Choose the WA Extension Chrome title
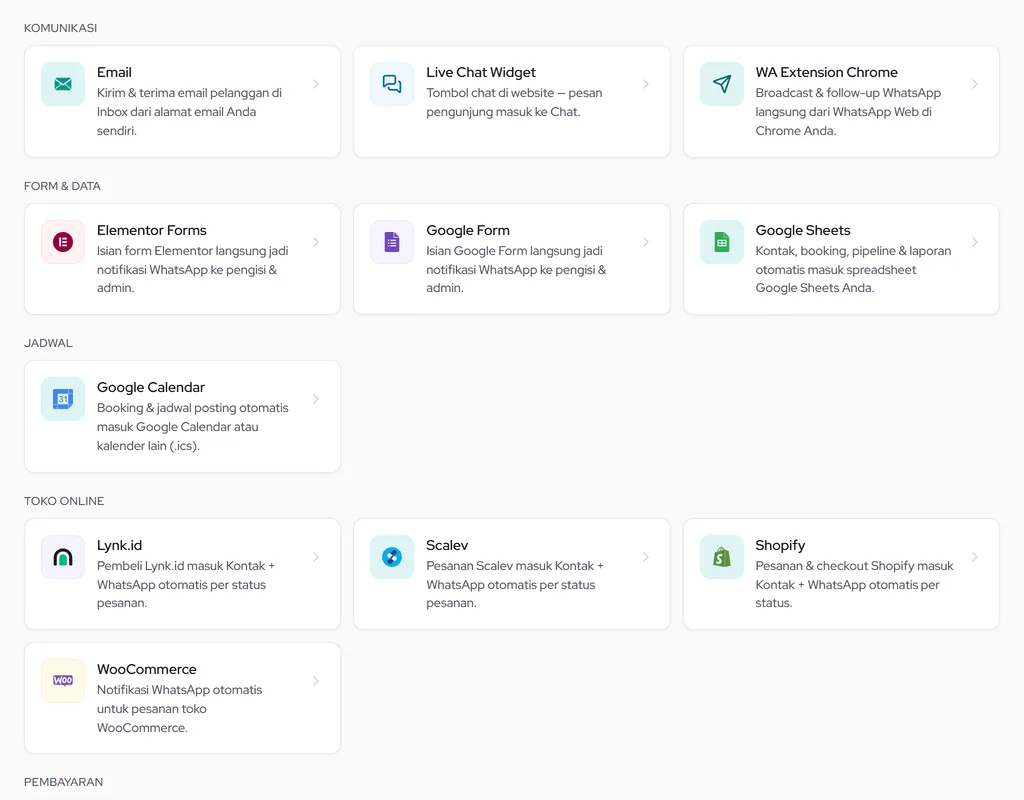The height and width of the screenshot is (800, 1024). [x=826, y=72]
